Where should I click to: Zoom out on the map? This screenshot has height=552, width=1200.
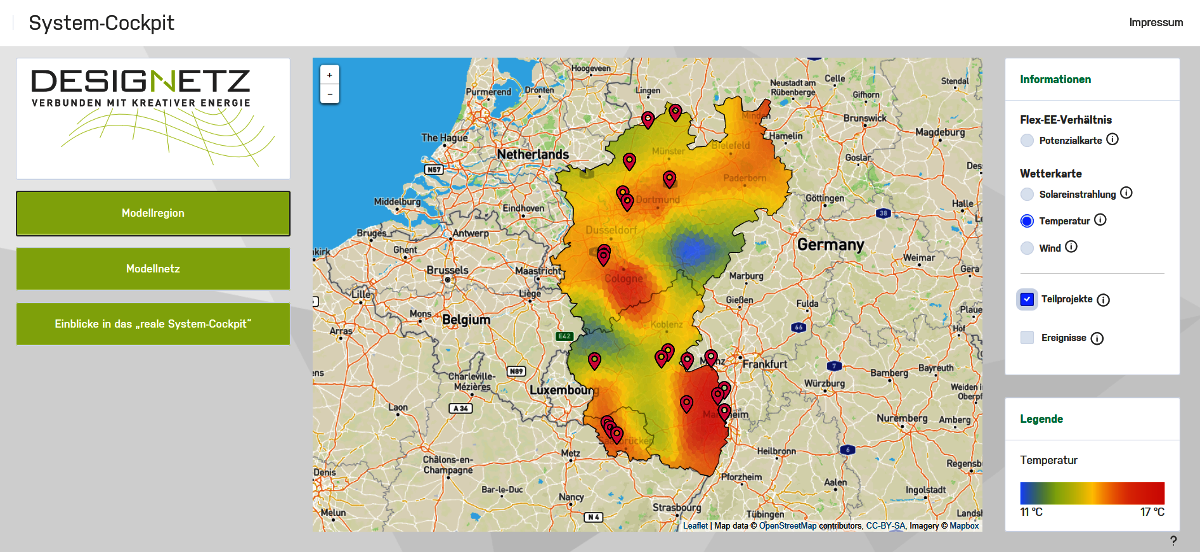(x=330, y=94)
